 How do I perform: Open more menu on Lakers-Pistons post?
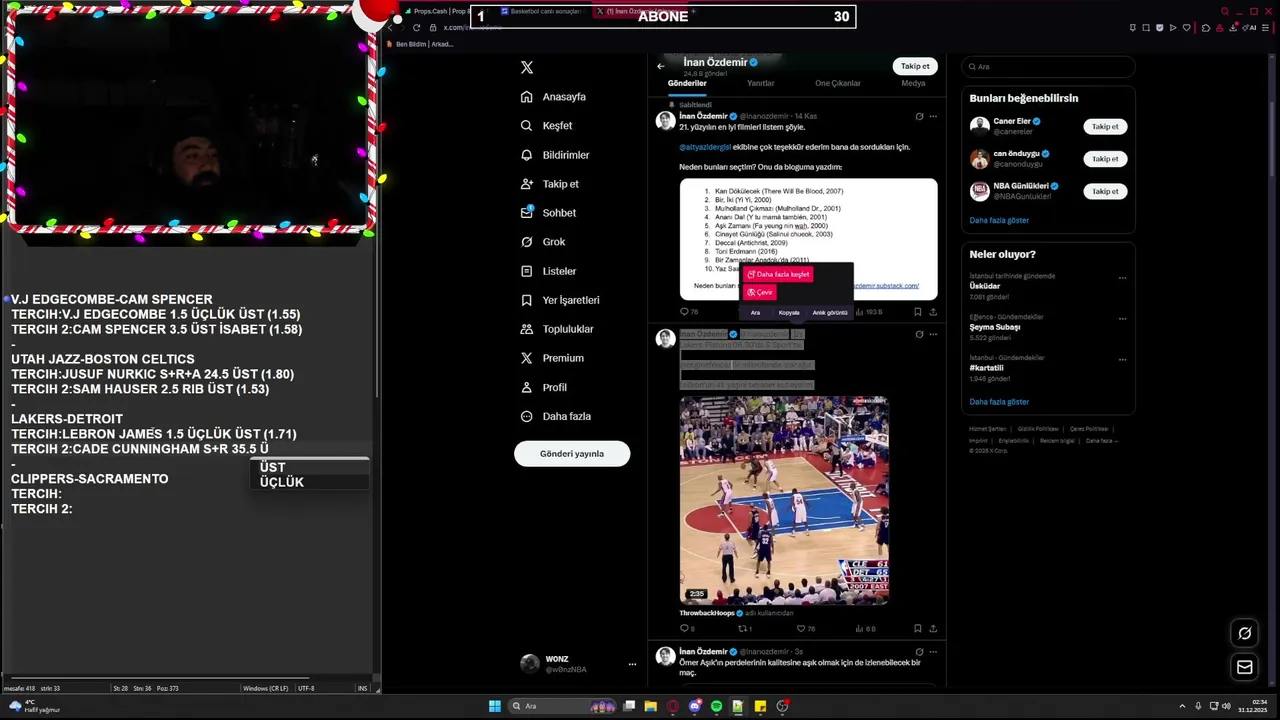point(933,334)
